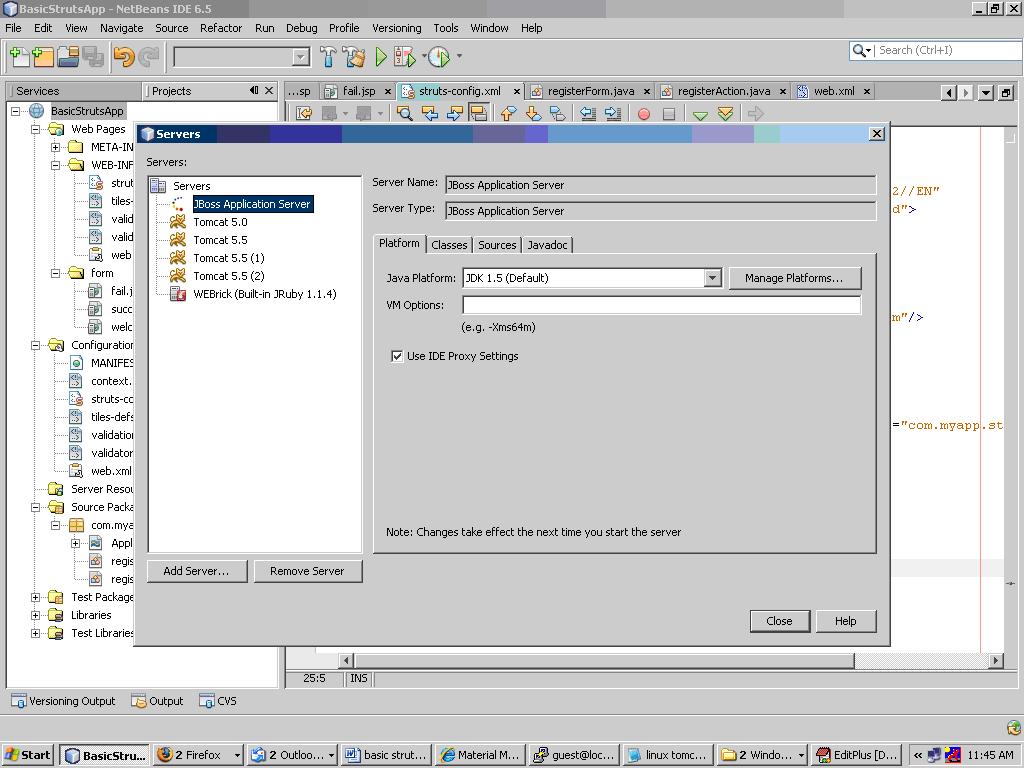Open the Tools menu
Screen dimensions: 1024x768
pos(445,28)
